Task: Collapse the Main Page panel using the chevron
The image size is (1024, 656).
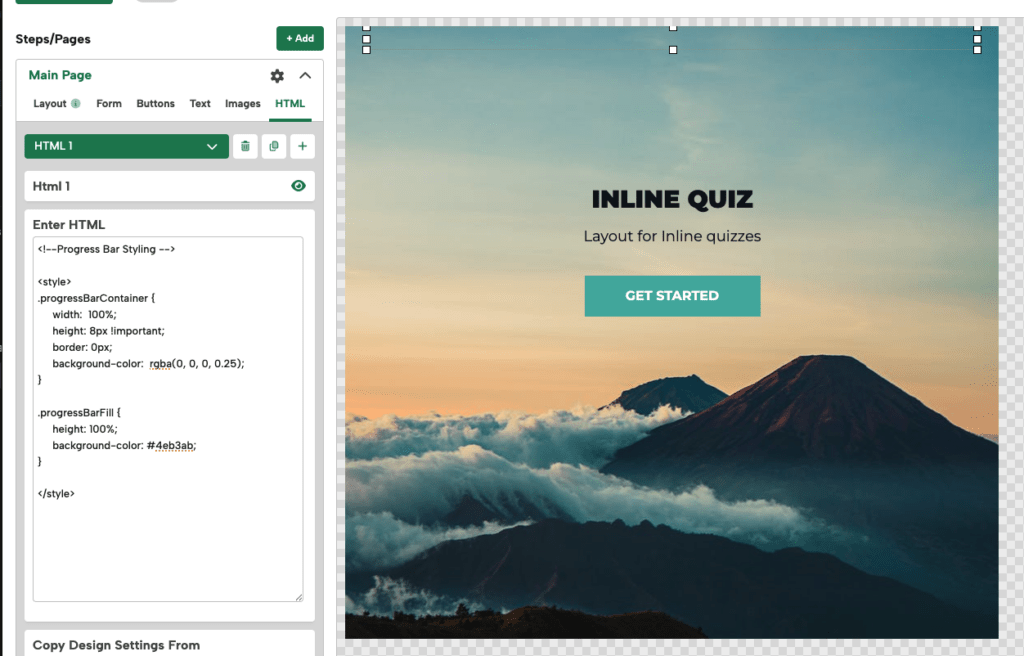Action: (x=306, y=75)
